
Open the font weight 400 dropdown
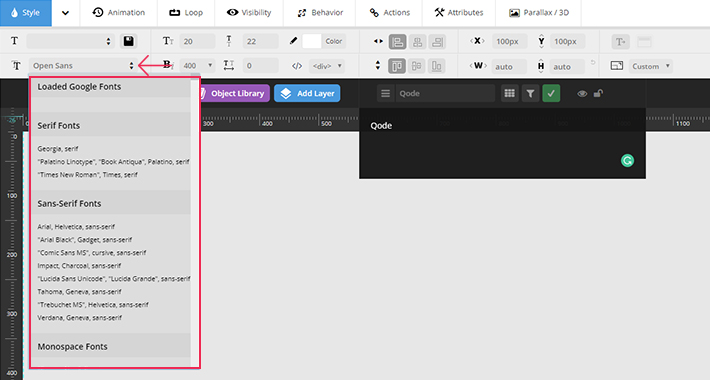tap(197, 66)
